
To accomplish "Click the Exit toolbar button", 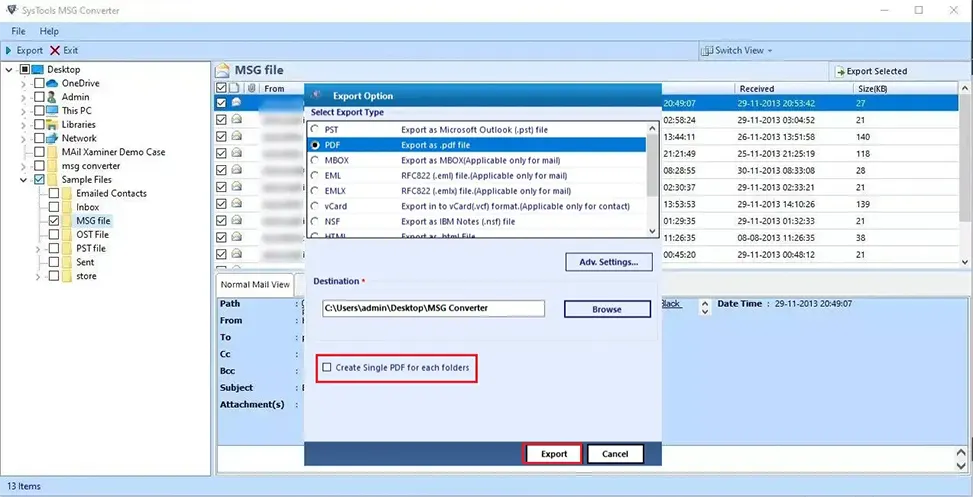I will point(64,50).
